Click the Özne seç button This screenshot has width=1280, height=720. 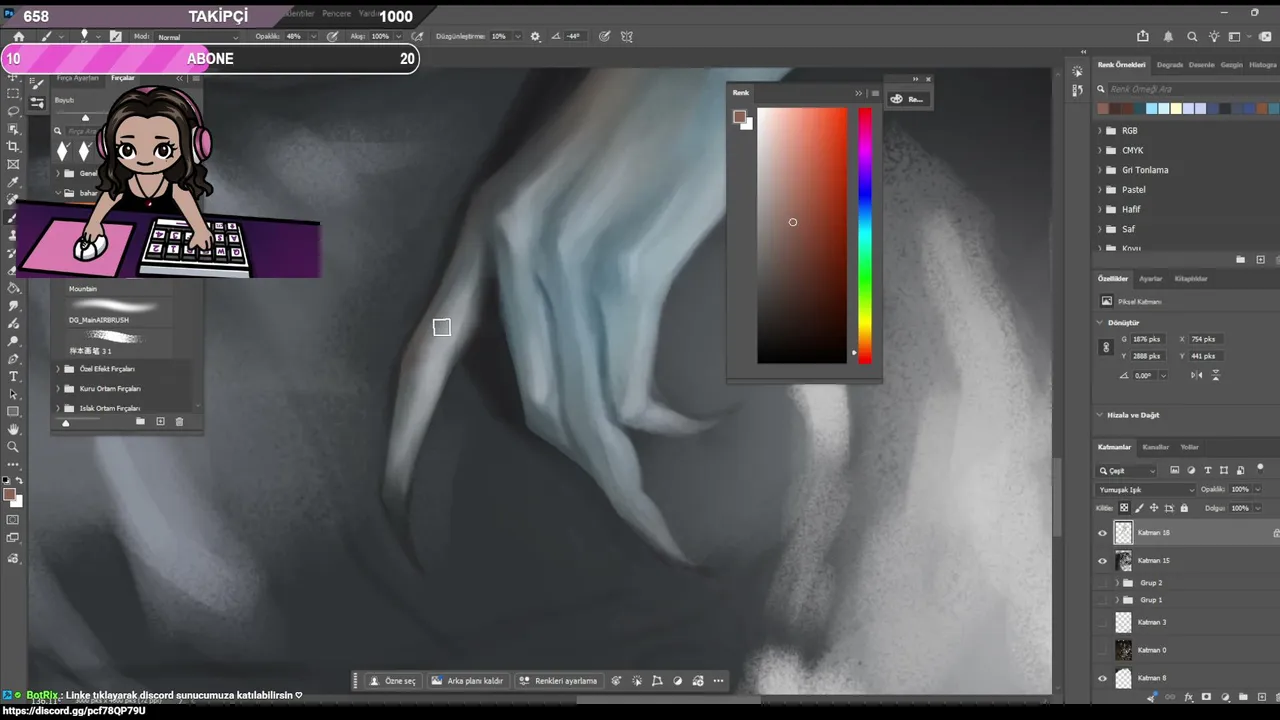pos(392,681)
